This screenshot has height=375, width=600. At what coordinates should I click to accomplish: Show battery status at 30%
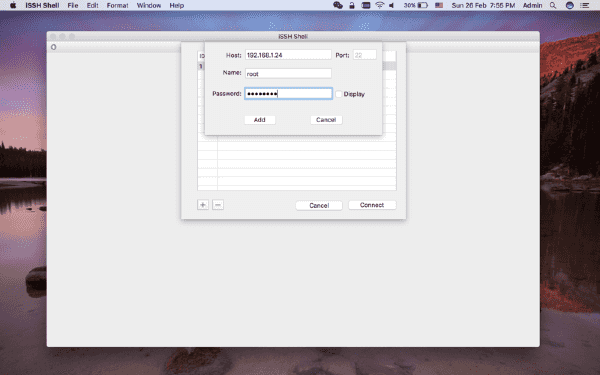[416, 5]
